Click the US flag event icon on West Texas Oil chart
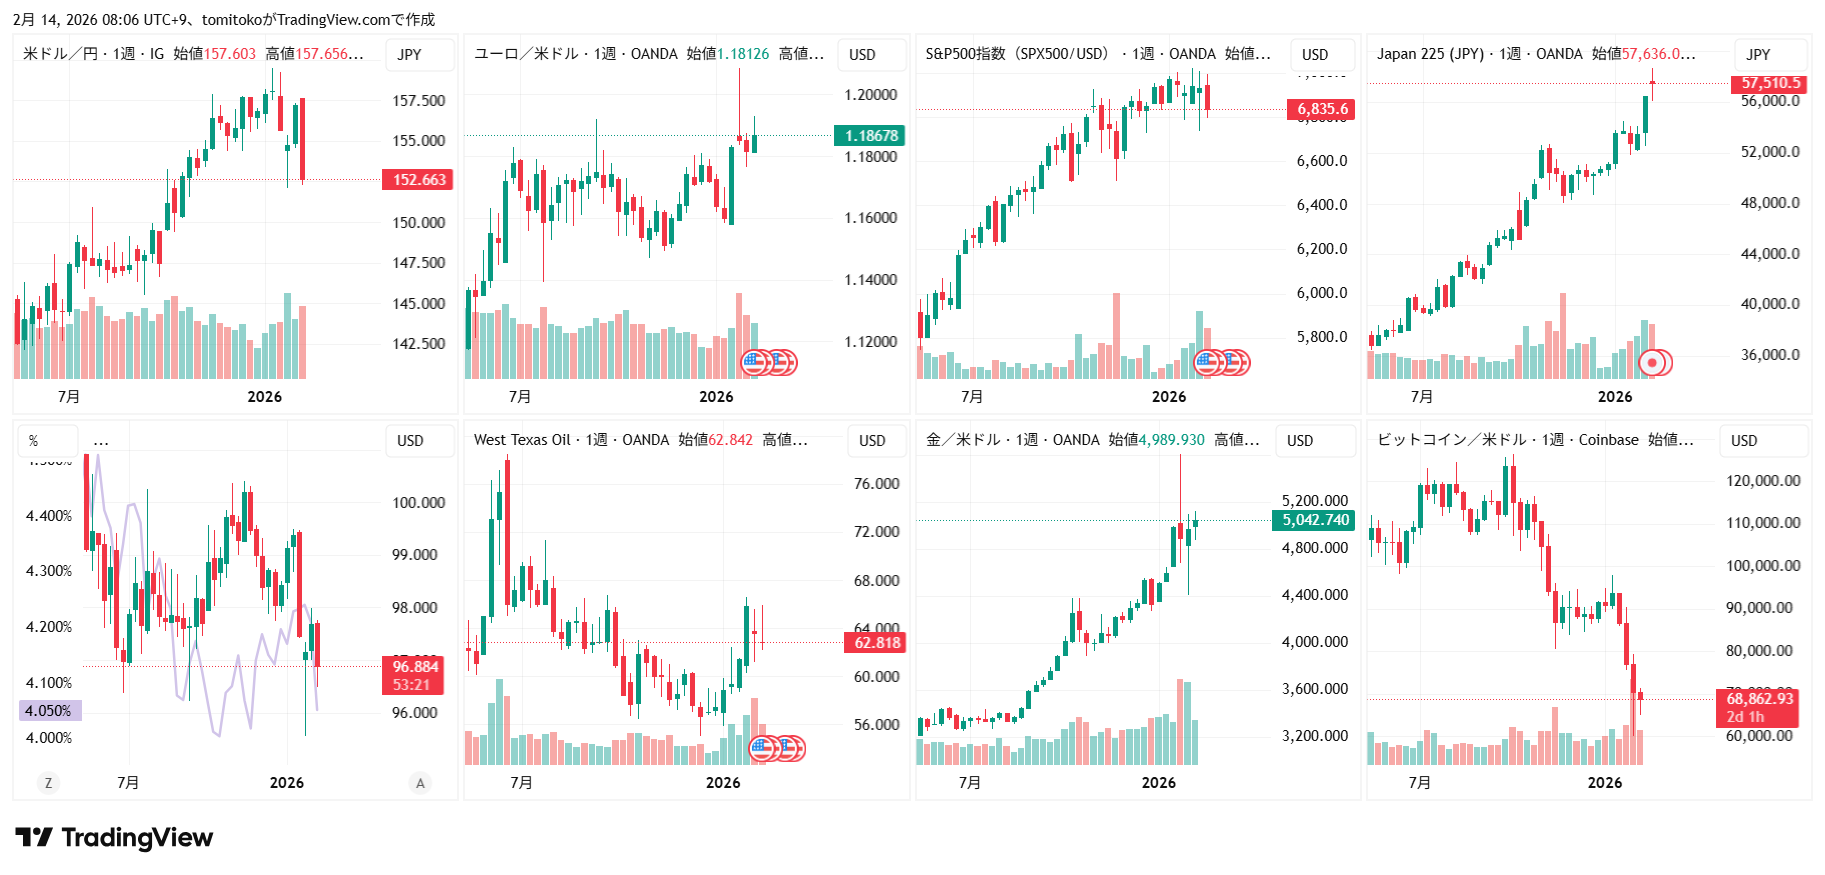Viewport: 1825px width, 875px height. pos(765,748)
